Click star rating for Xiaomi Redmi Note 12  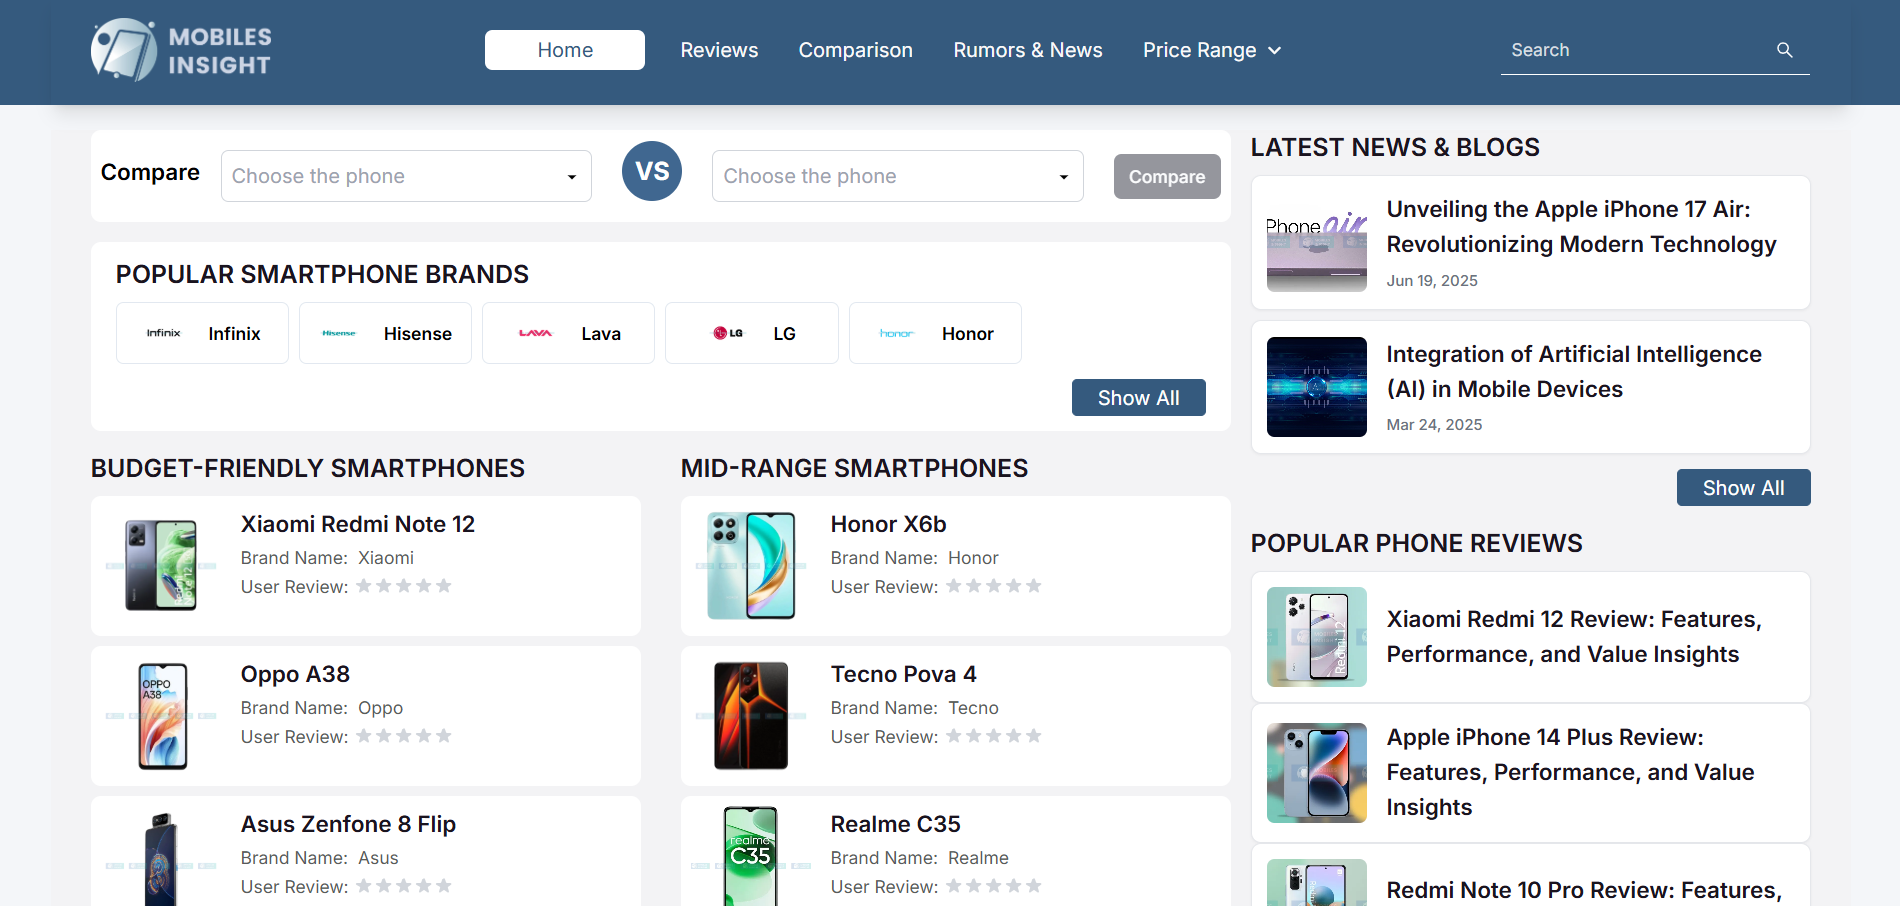[404, 586]
